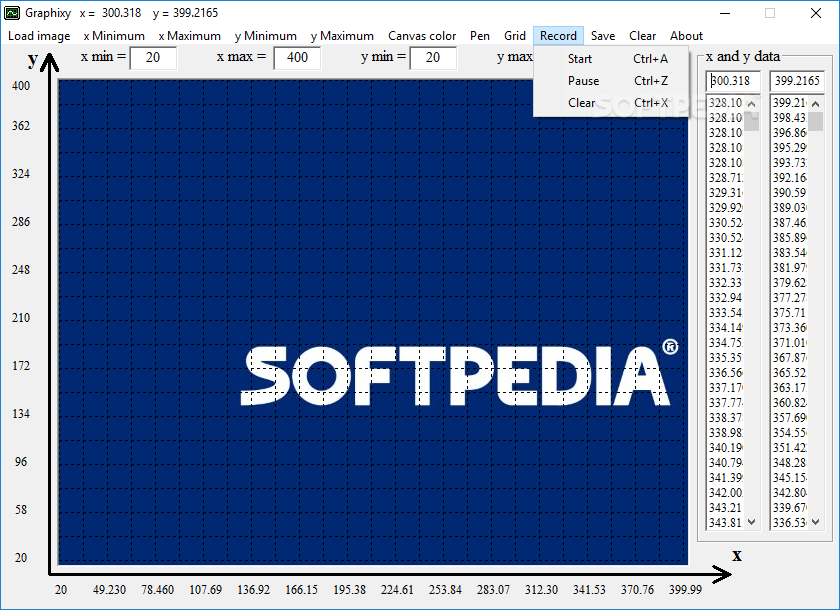Open the Canvas color menu
The image size is (840, 610).
[422, 36]
